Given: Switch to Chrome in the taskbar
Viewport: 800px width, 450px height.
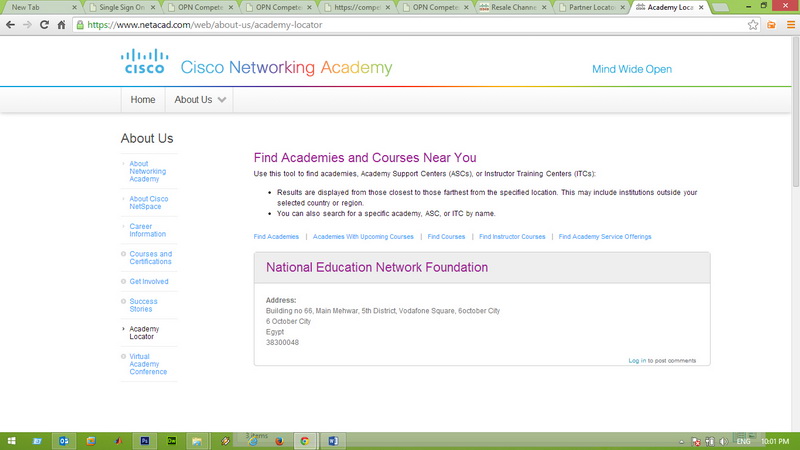Looking at the screenshot, I should pyautogui.click(x=305, y=441).
